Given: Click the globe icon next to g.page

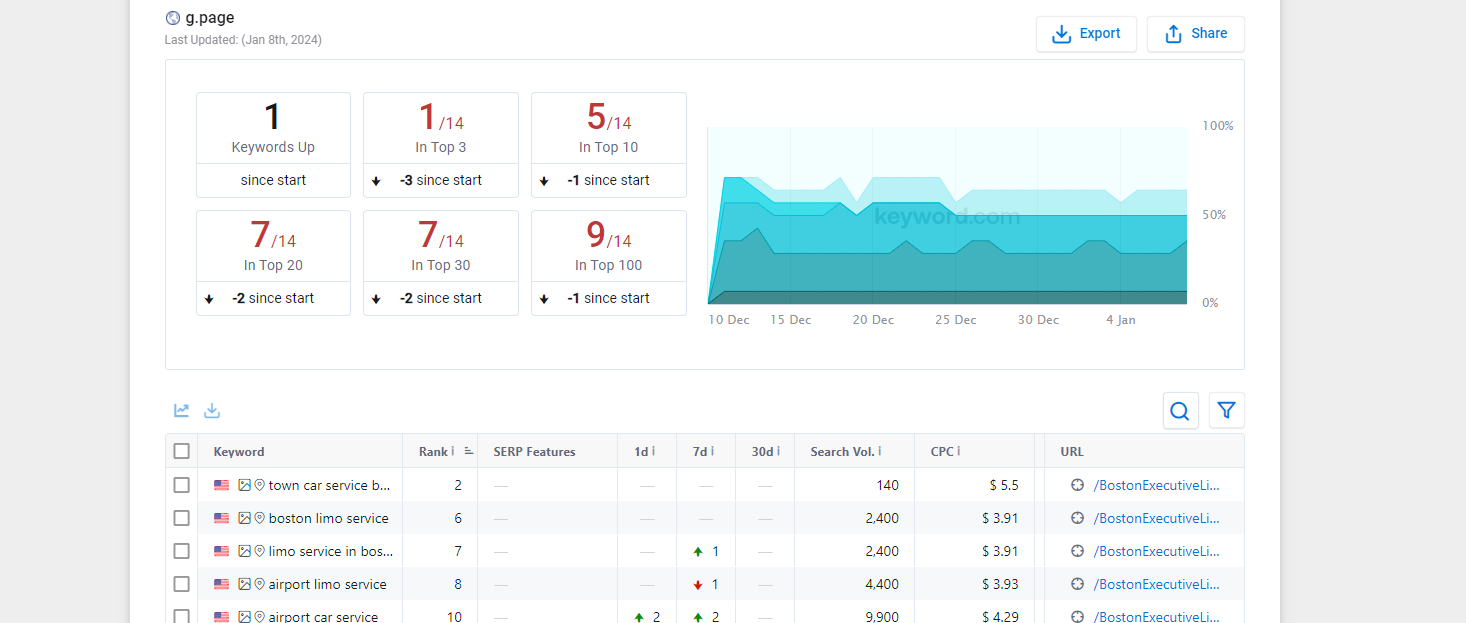Looking at the screenshot, I should [173, 18].
